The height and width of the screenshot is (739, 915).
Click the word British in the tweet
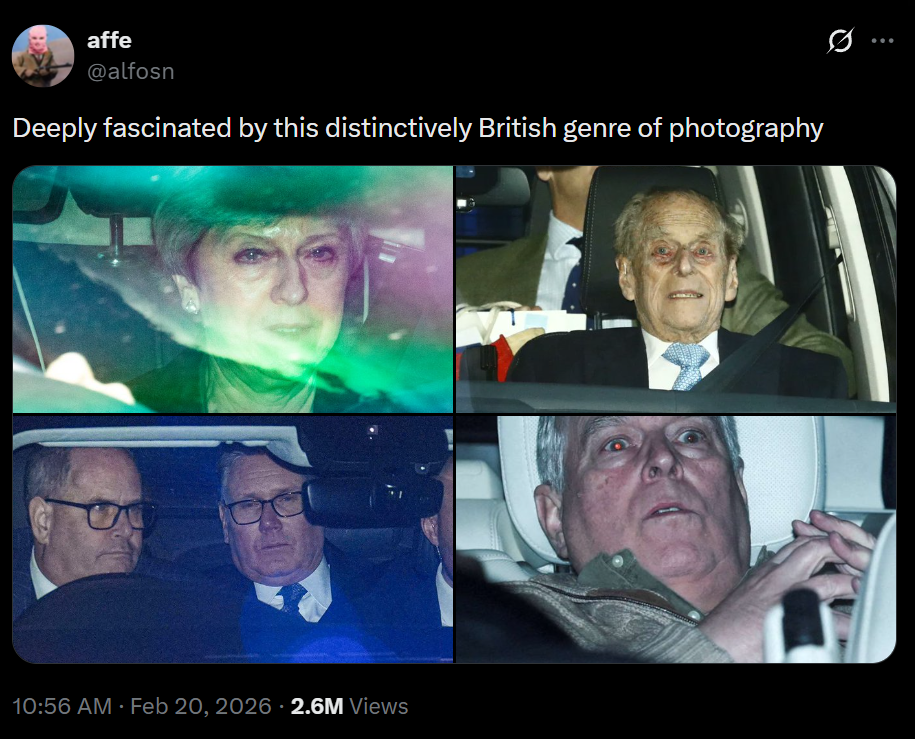[x=517, y=128]
